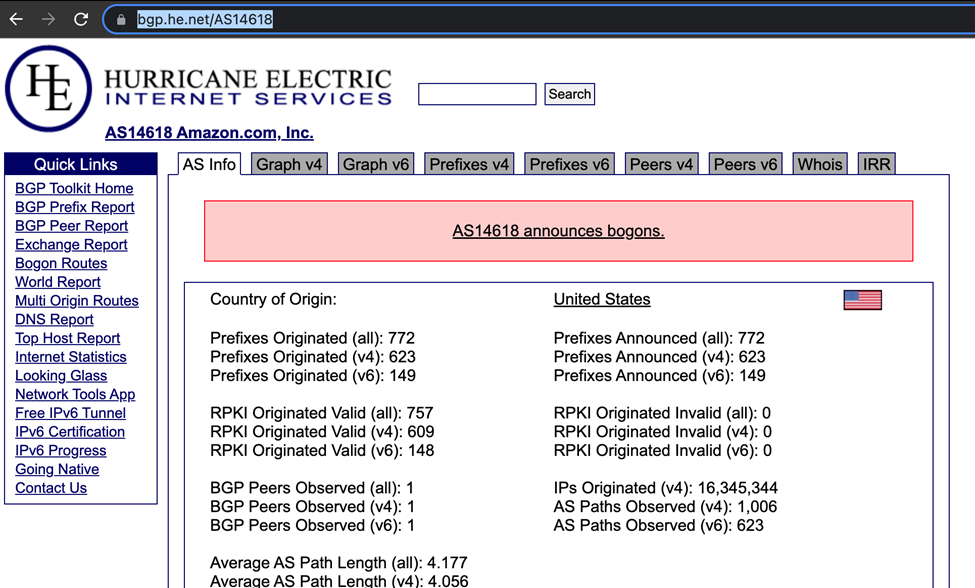Click the Search button

(x=570, y=94)
